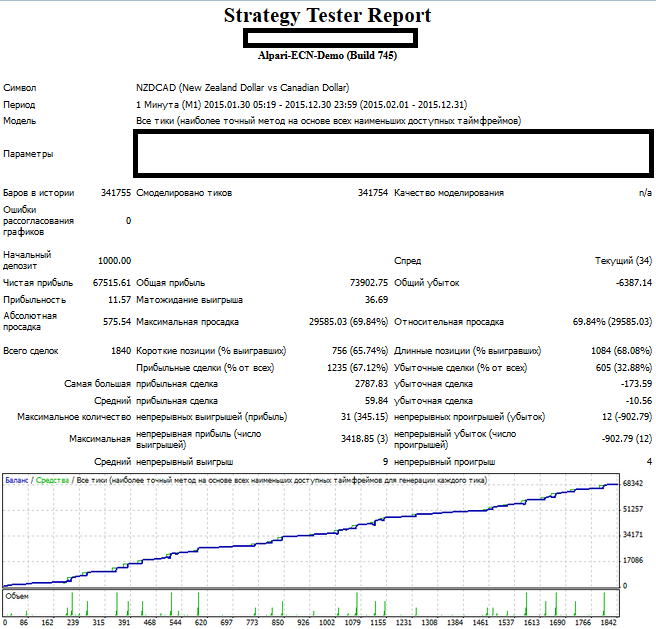Select short positions value 756 (65.74%)
This screenshot has height=629, width=656.
pyautogui.click(x=360, y=351)
